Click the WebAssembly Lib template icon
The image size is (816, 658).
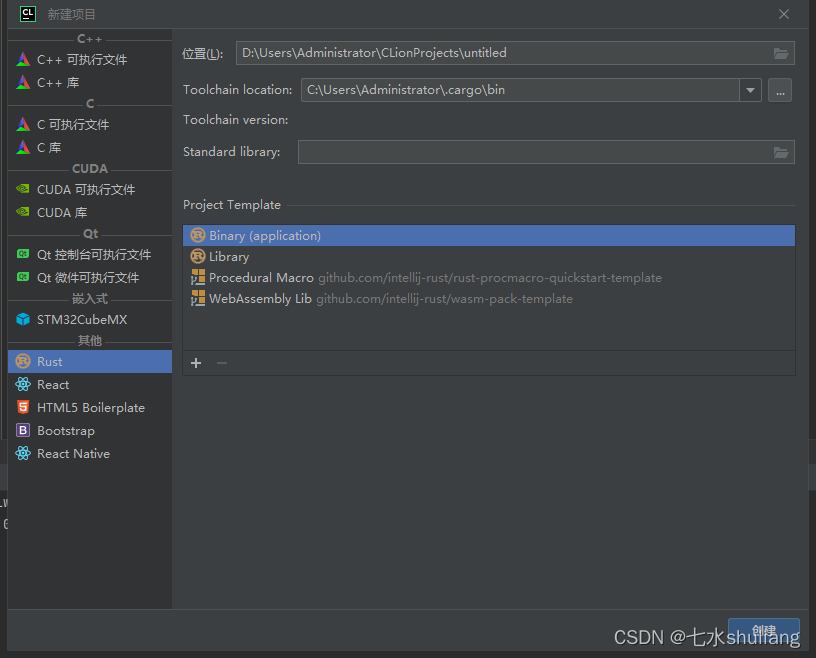pyautogui.click(x=198, y=298)
